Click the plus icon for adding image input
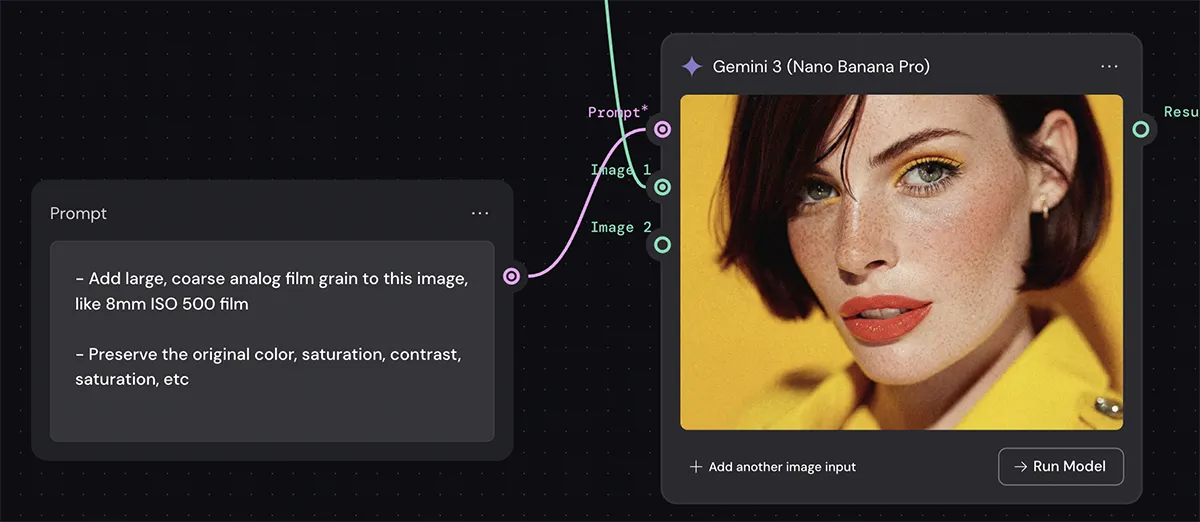Viewport: 1200px width, 522px height. click(696, 467)
